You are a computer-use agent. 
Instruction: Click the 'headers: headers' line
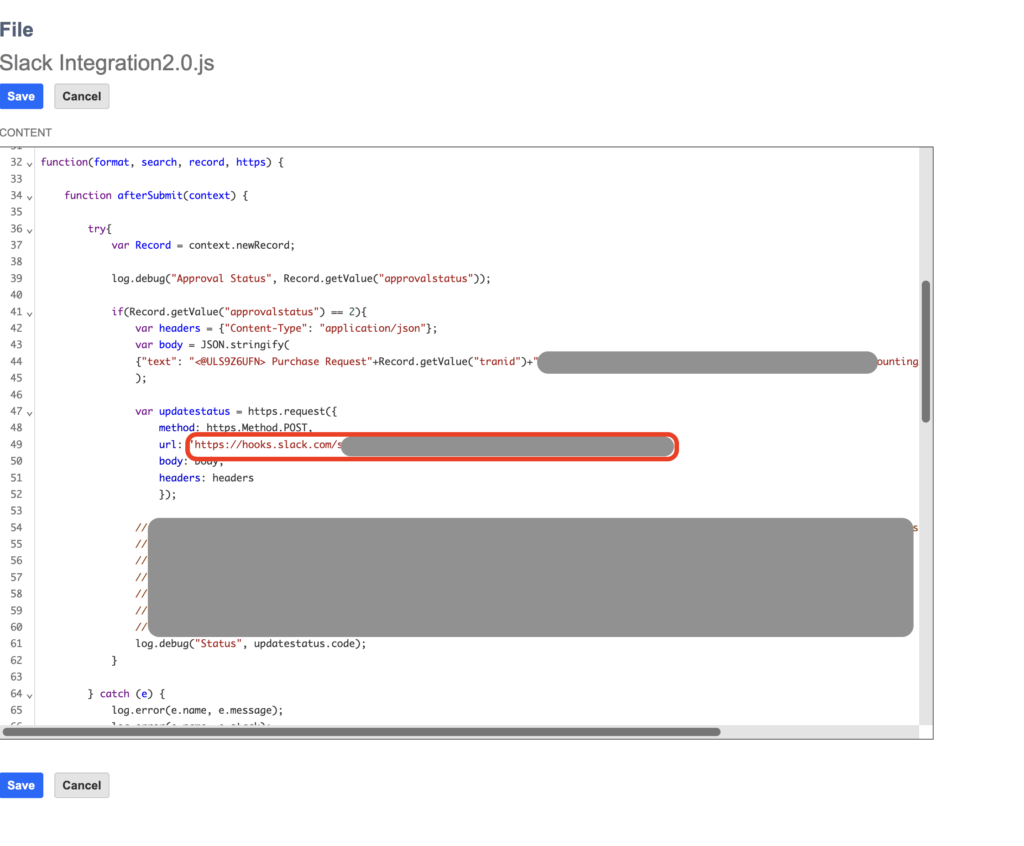206,478
